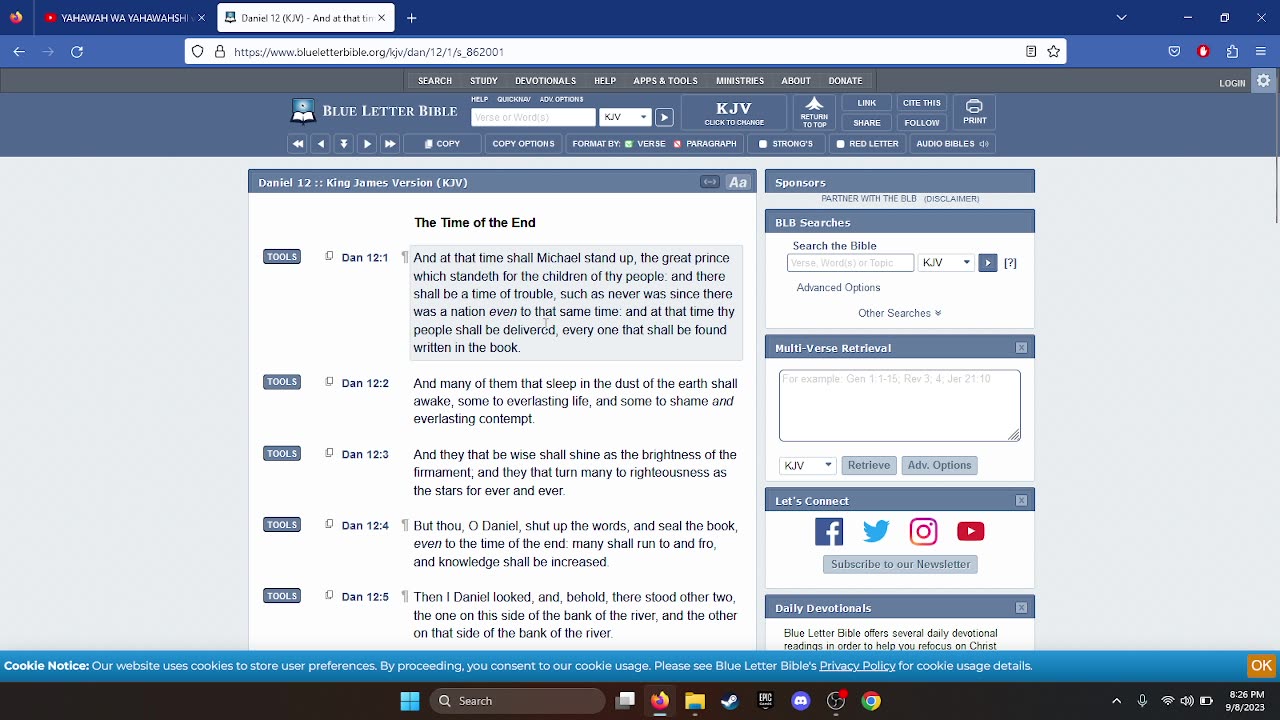The width and height of the screenshot is (1280, 720).
Task: Close the Multi-Verse Retrieval panel
Action: point(1021,348)
